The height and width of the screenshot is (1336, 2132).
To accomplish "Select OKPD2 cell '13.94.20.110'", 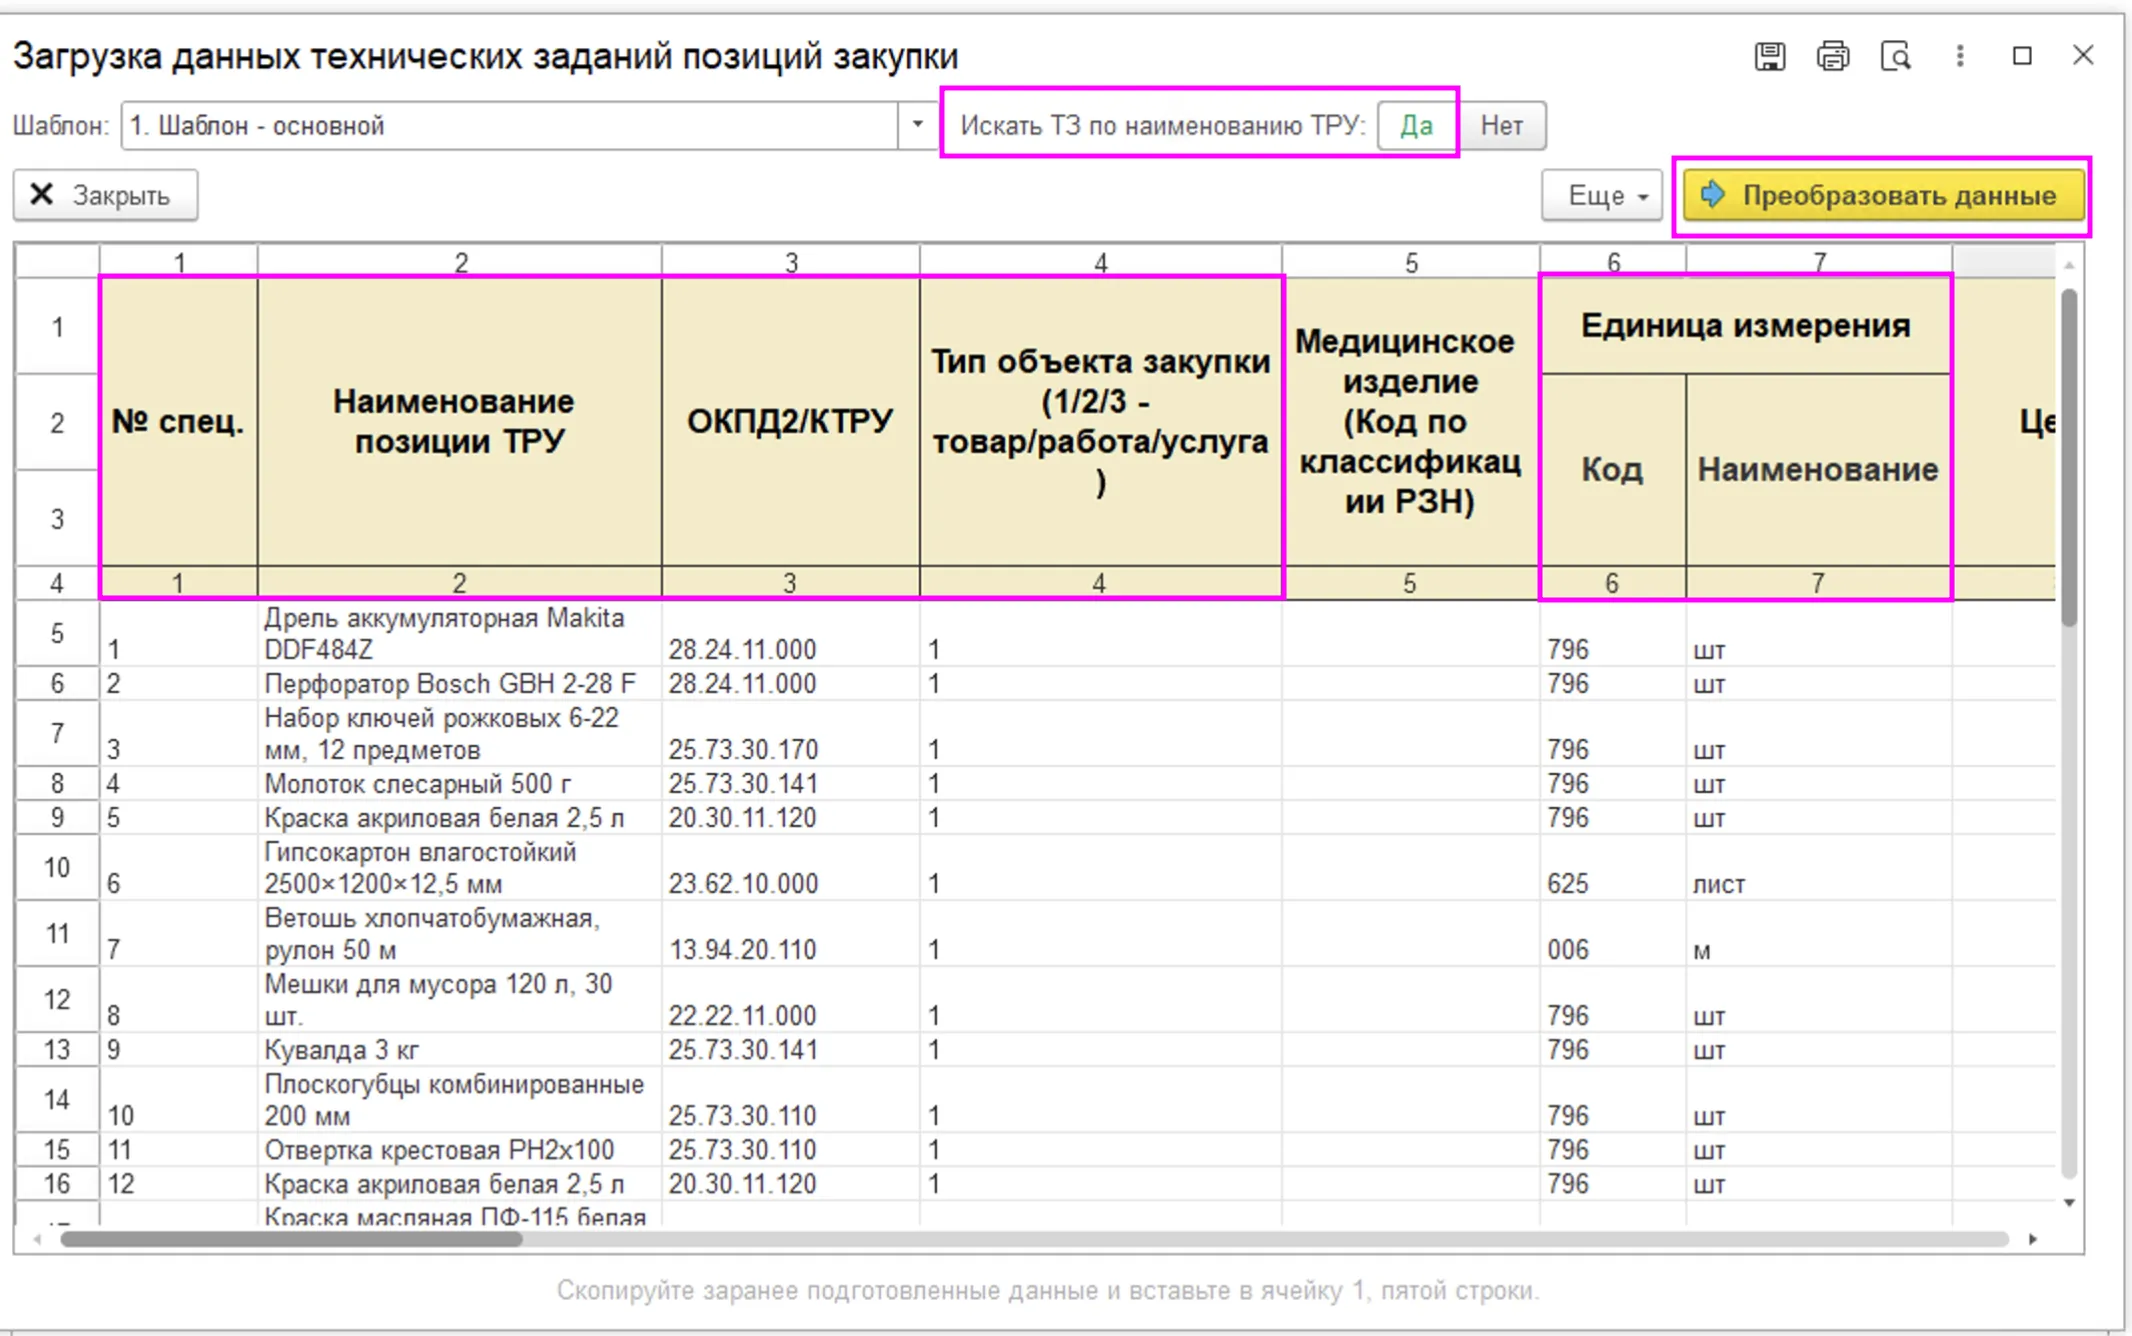I will (x=790, y=934).
